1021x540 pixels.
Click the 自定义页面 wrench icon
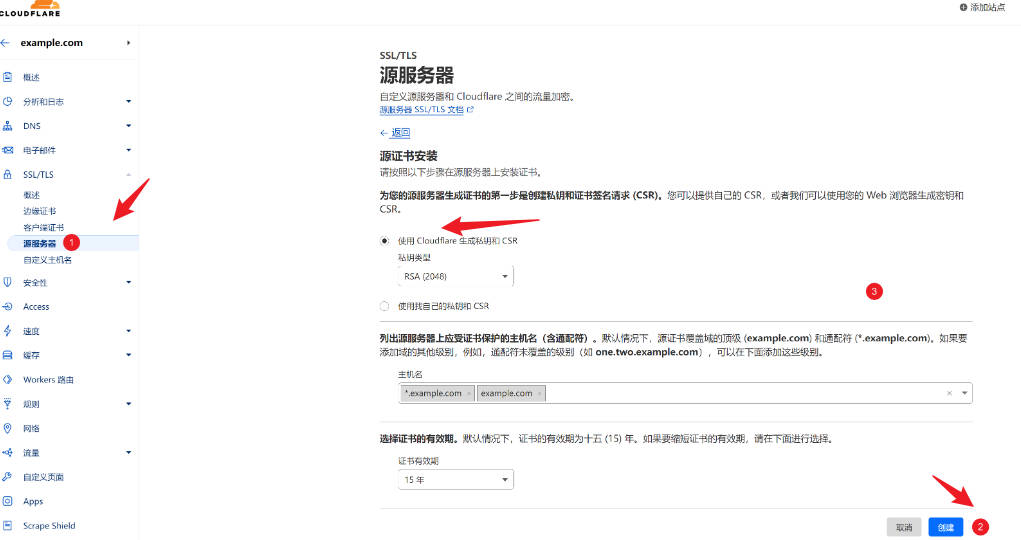[x=7, y=477]
